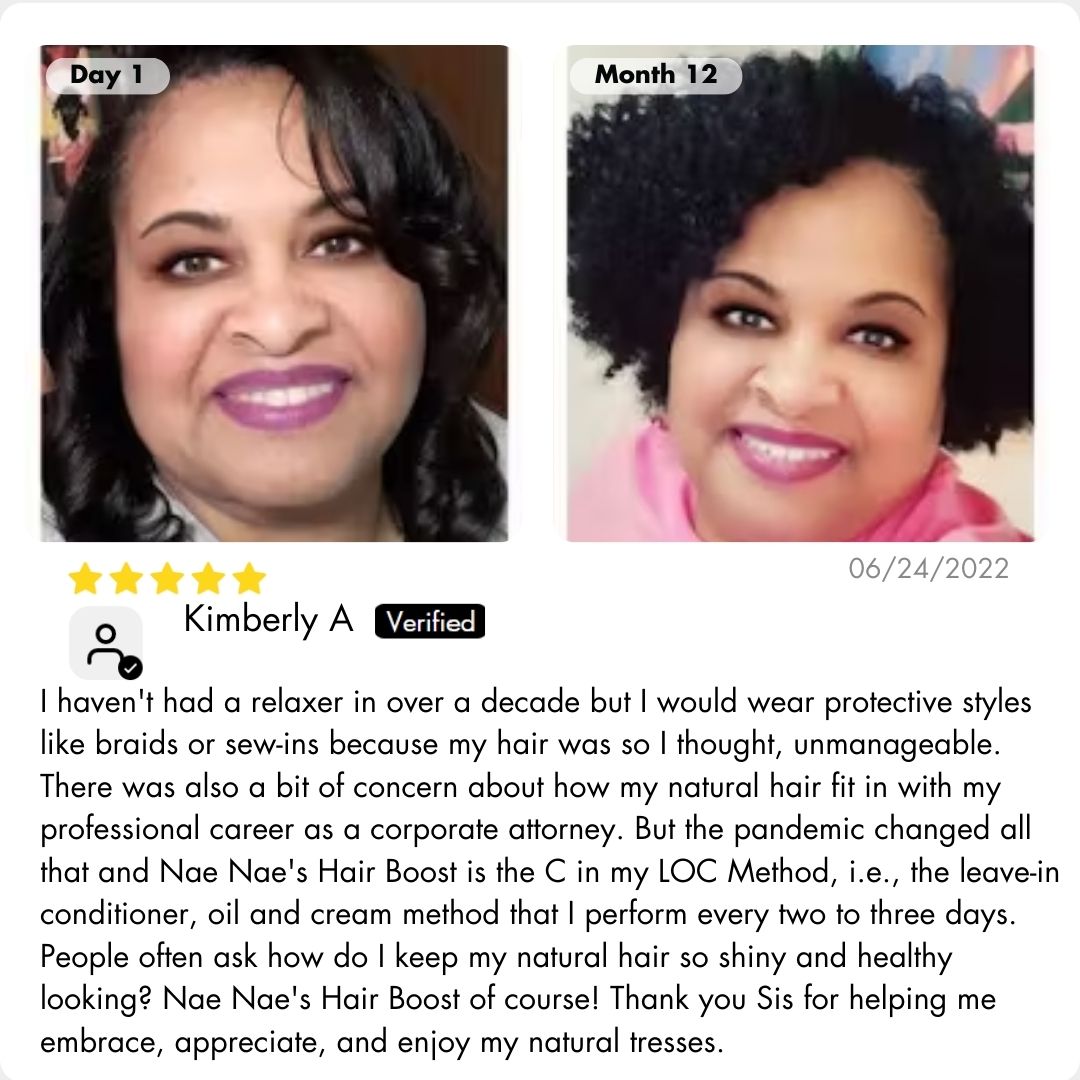Viewport: 1080px width, 1080px height.
Task: Click the verified user avatar icon
Action: (105, 643)
